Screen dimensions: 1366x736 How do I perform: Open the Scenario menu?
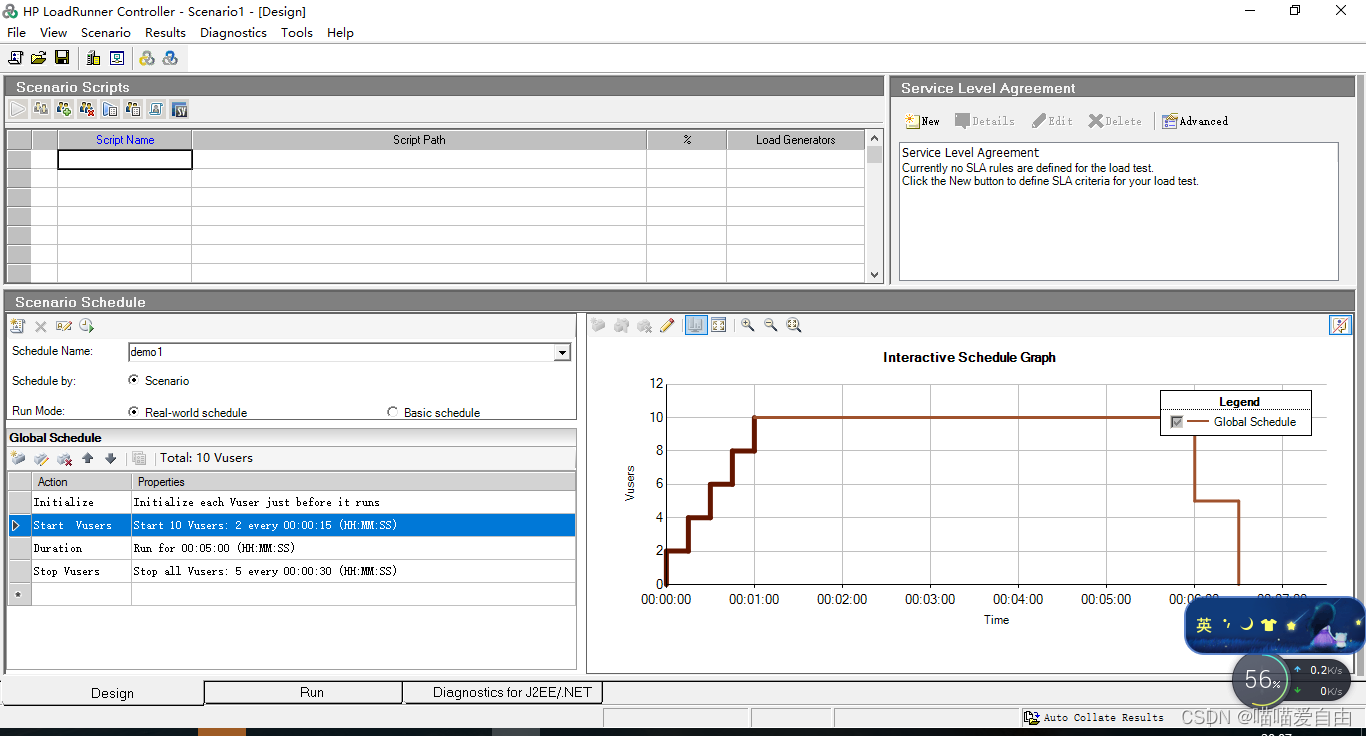106,32
